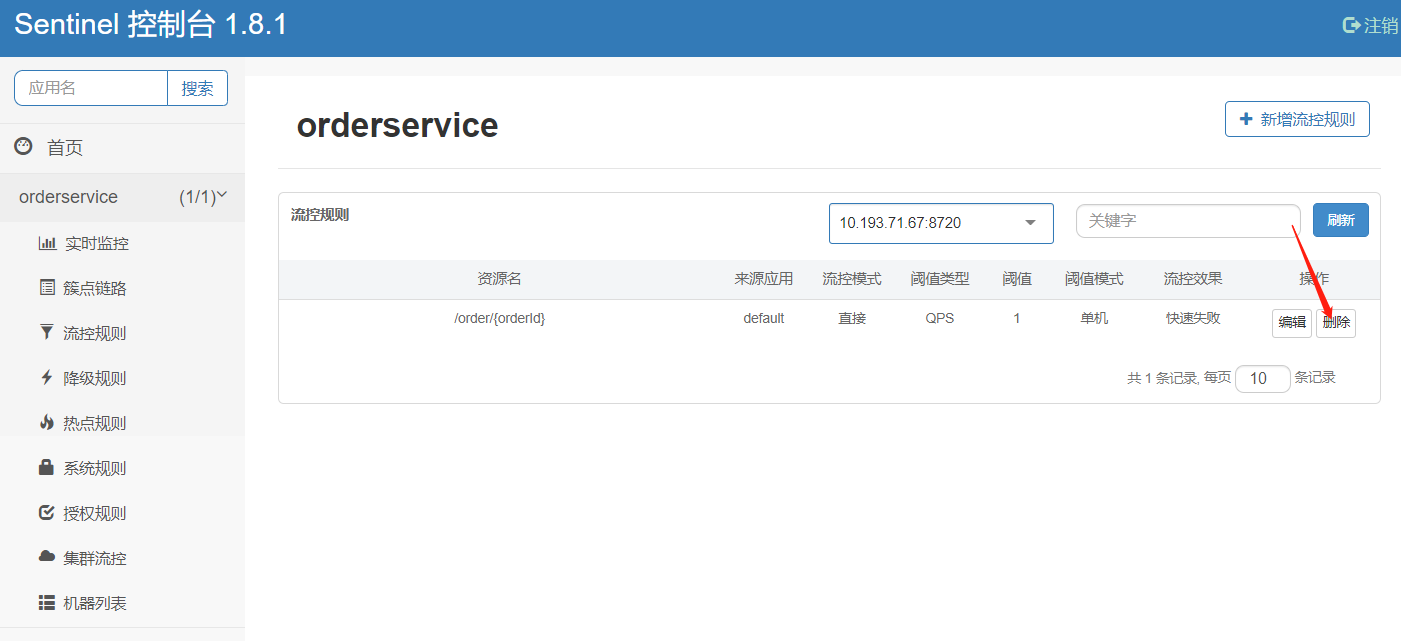
Task: Click the 阈值模式 column header
Action: [1094, 279]
